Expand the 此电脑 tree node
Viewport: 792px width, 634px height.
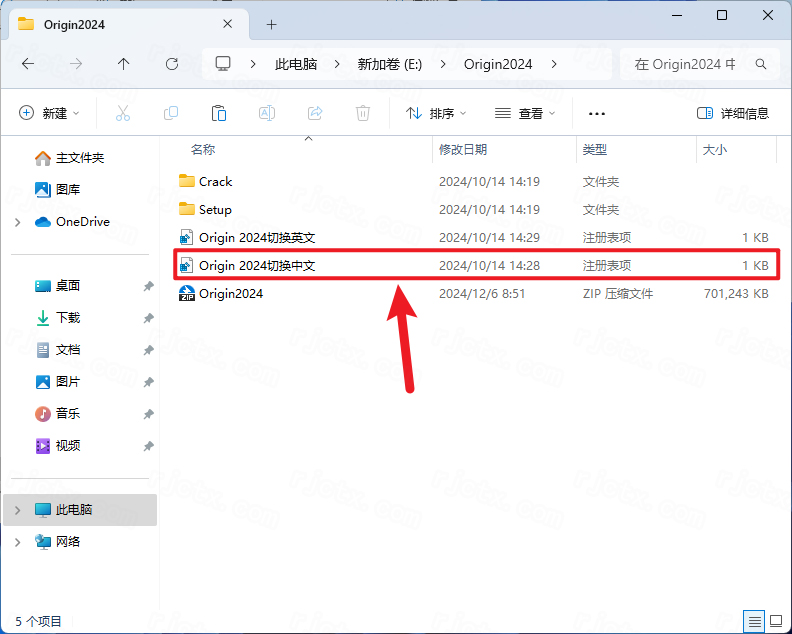17,510
